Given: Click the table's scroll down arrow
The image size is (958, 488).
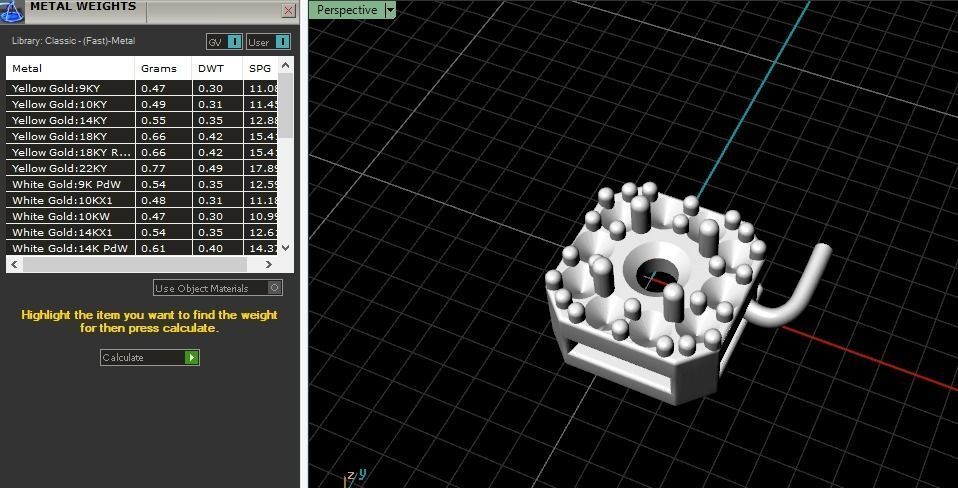Looking at the screenshot, I should [x=285, y=247].
